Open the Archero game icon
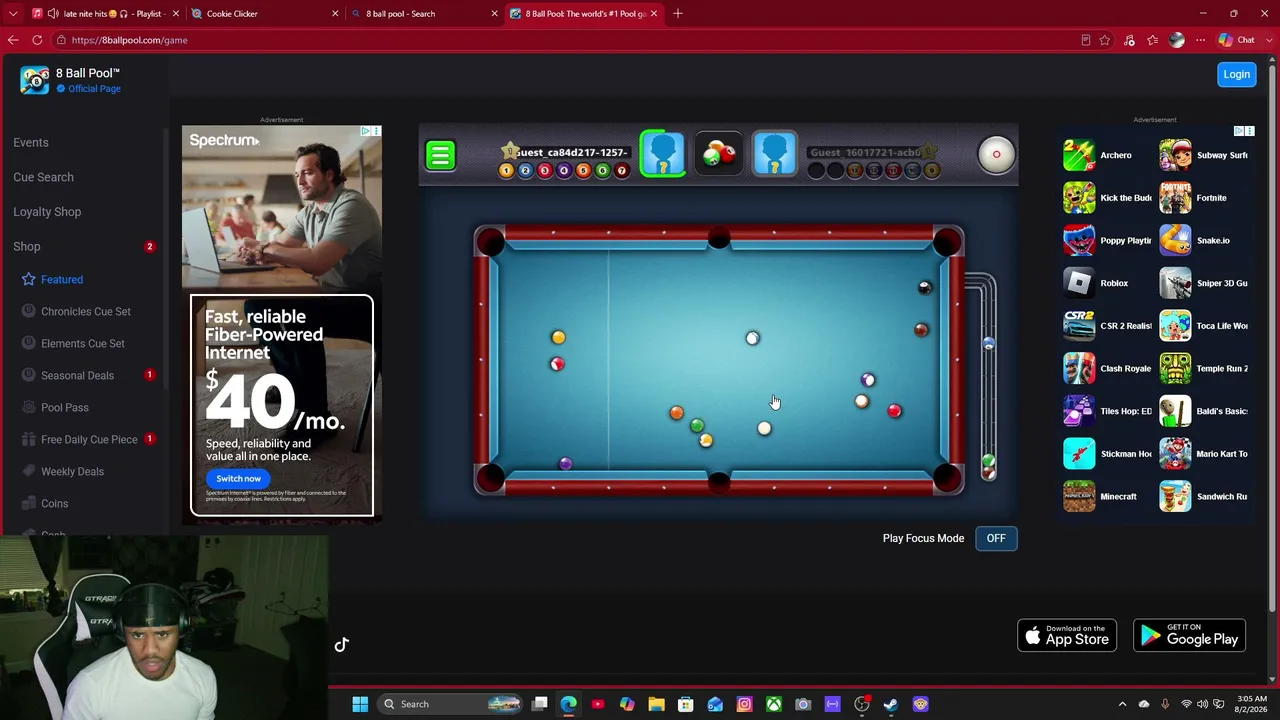This screenshot has height=720, width=1280. coord(1079,155)
